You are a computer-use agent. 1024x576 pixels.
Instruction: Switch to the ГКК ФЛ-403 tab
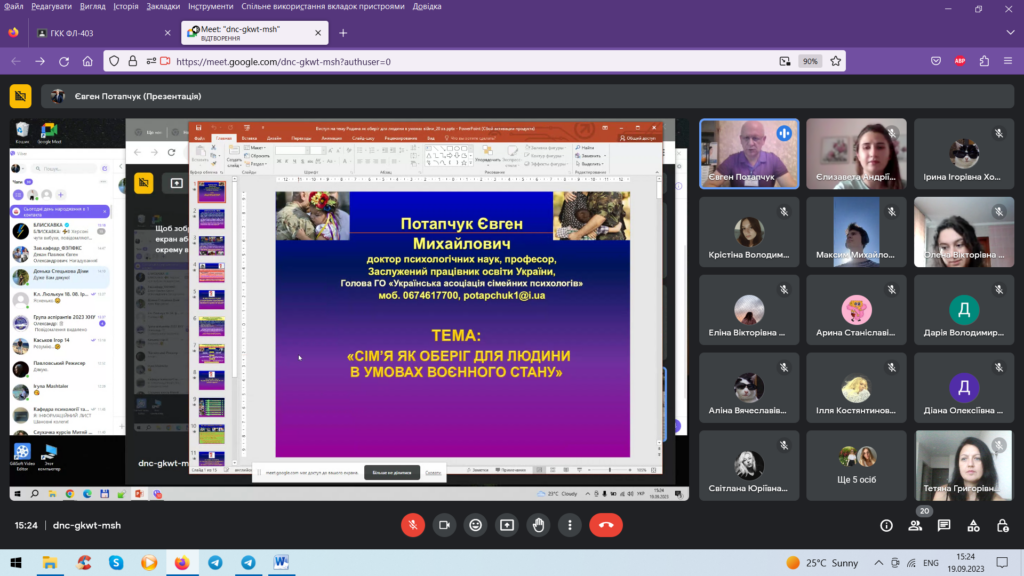[x=100, y=32]
